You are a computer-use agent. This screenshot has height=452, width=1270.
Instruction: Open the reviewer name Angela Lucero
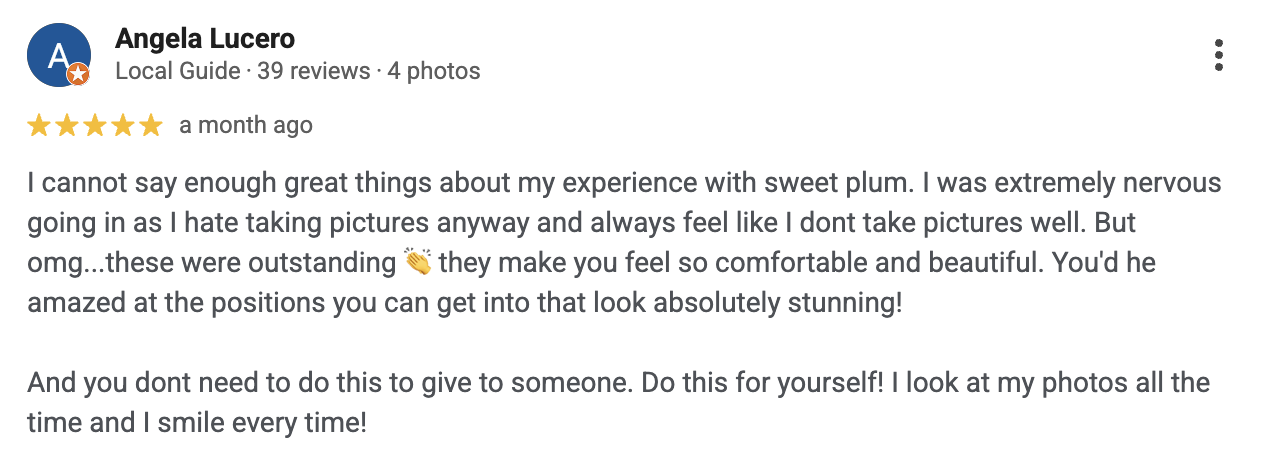point(205,39)
